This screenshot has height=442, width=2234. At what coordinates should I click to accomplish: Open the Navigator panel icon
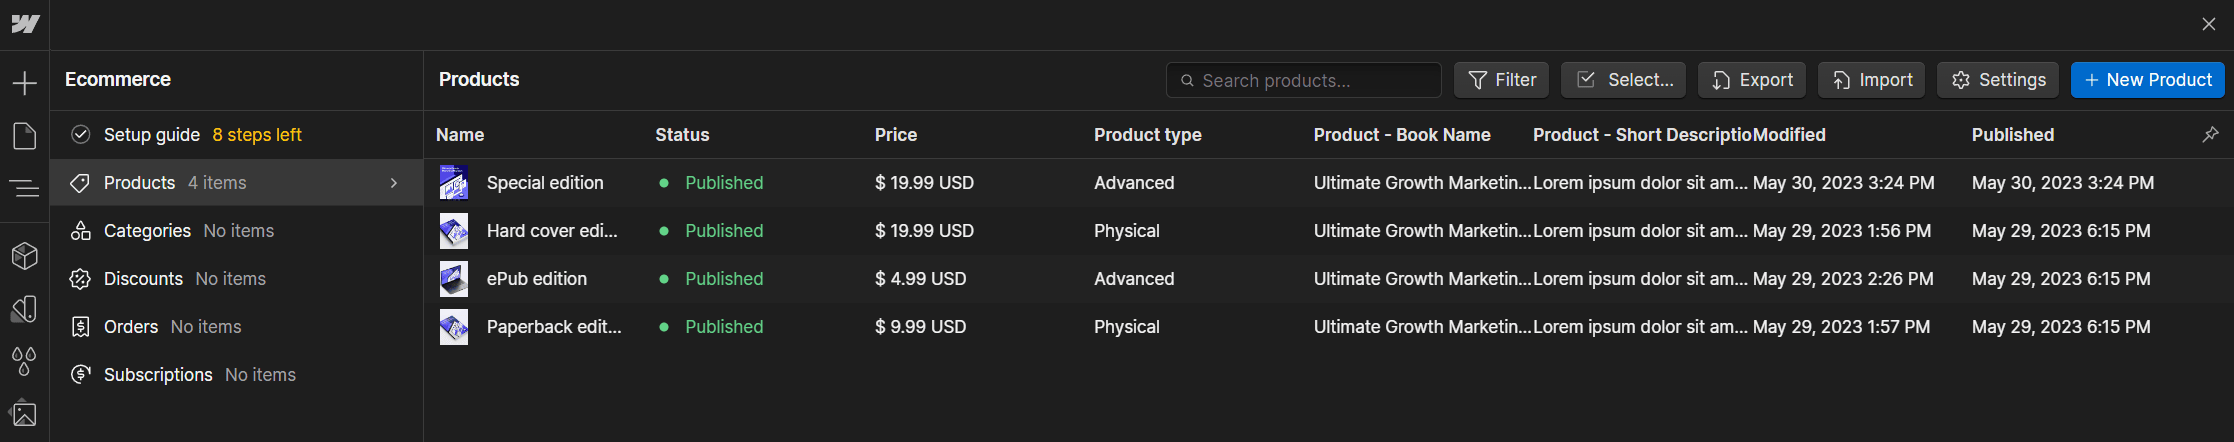tap(25, 187)
